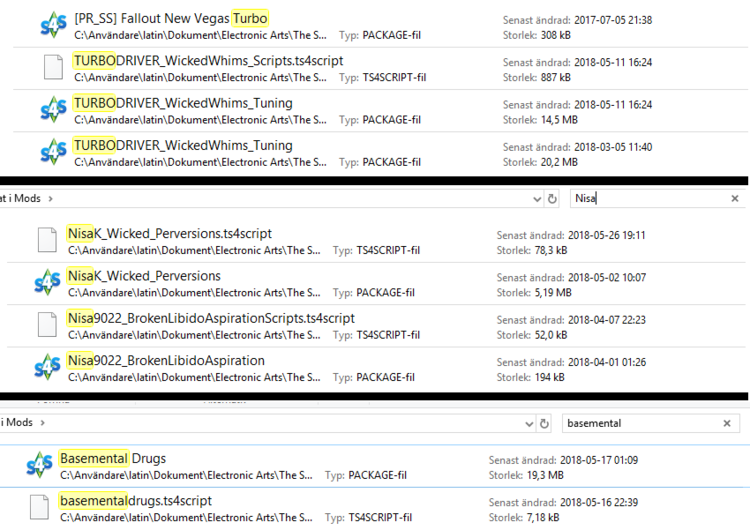Click PACKAGE-fil type in the Basemental Drugs row
The width and height of the screenshot is (750, 530).
pos(377,475)
